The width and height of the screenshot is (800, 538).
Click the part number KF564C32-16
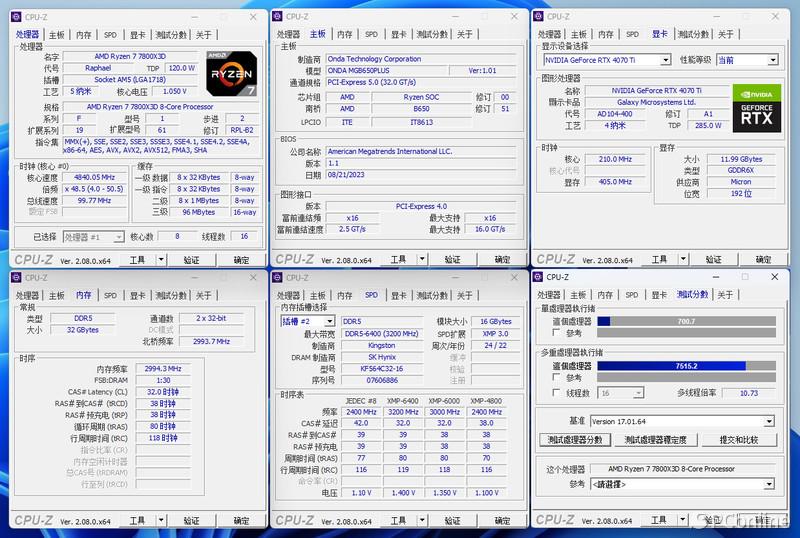(x=382, y=369)
